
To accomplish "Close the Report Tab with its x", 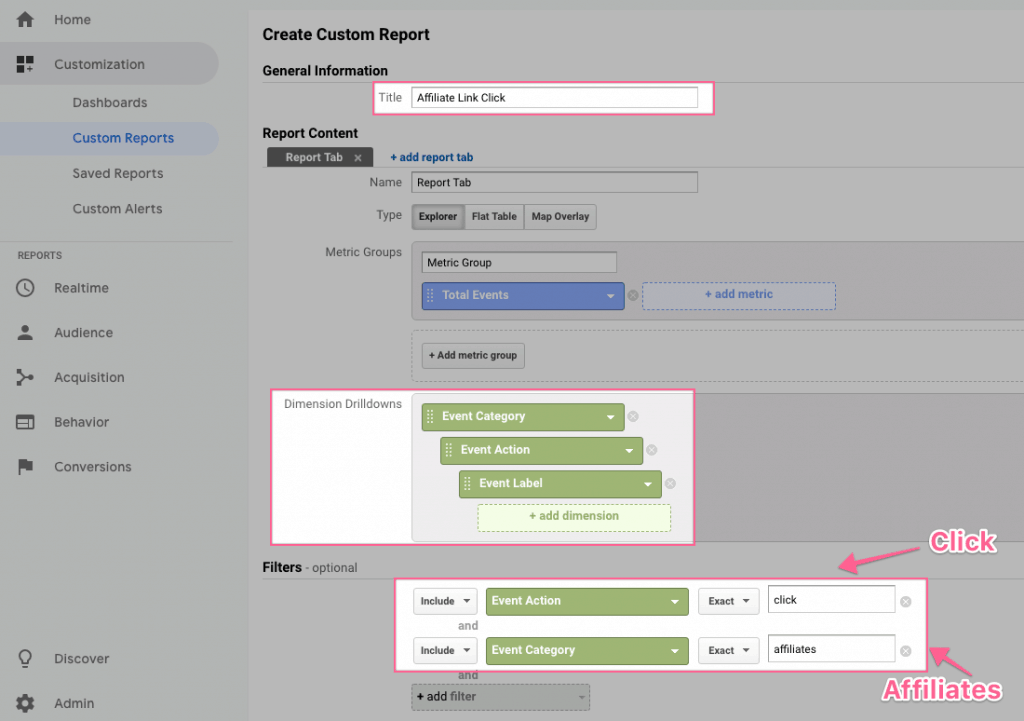I will [x=358, y=157].
